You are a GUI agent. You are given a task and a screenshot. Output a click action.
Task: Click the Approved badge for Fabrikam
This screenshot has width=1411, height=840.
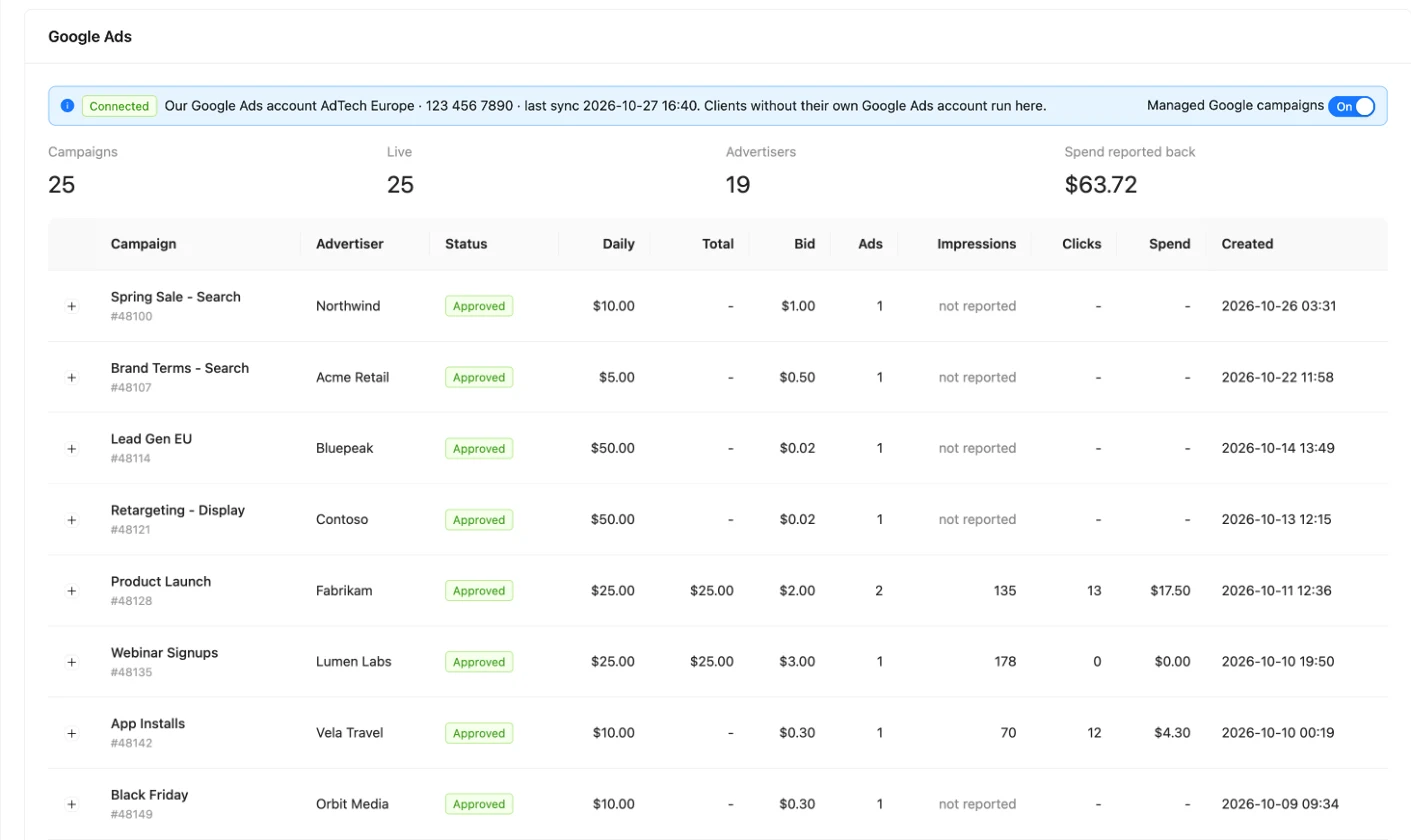[x=479, y=591]
